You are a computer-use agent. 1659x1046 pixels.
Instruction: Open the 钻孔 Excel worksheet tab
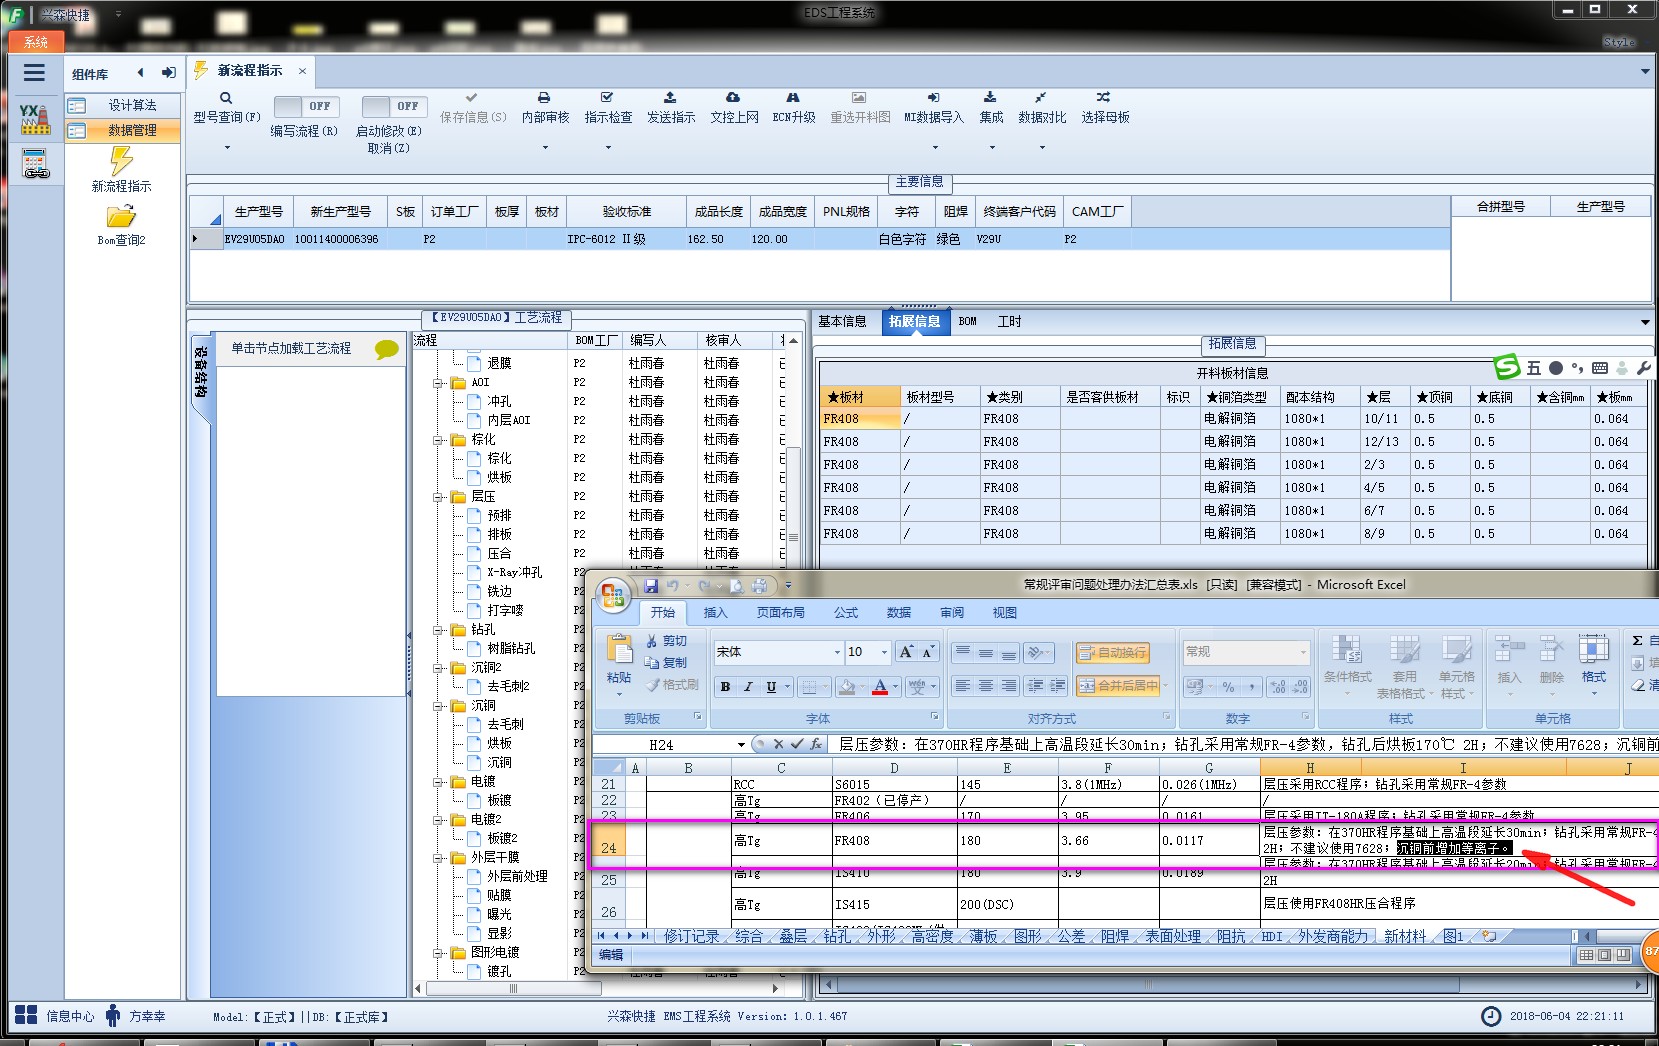[x=837, y=937]
